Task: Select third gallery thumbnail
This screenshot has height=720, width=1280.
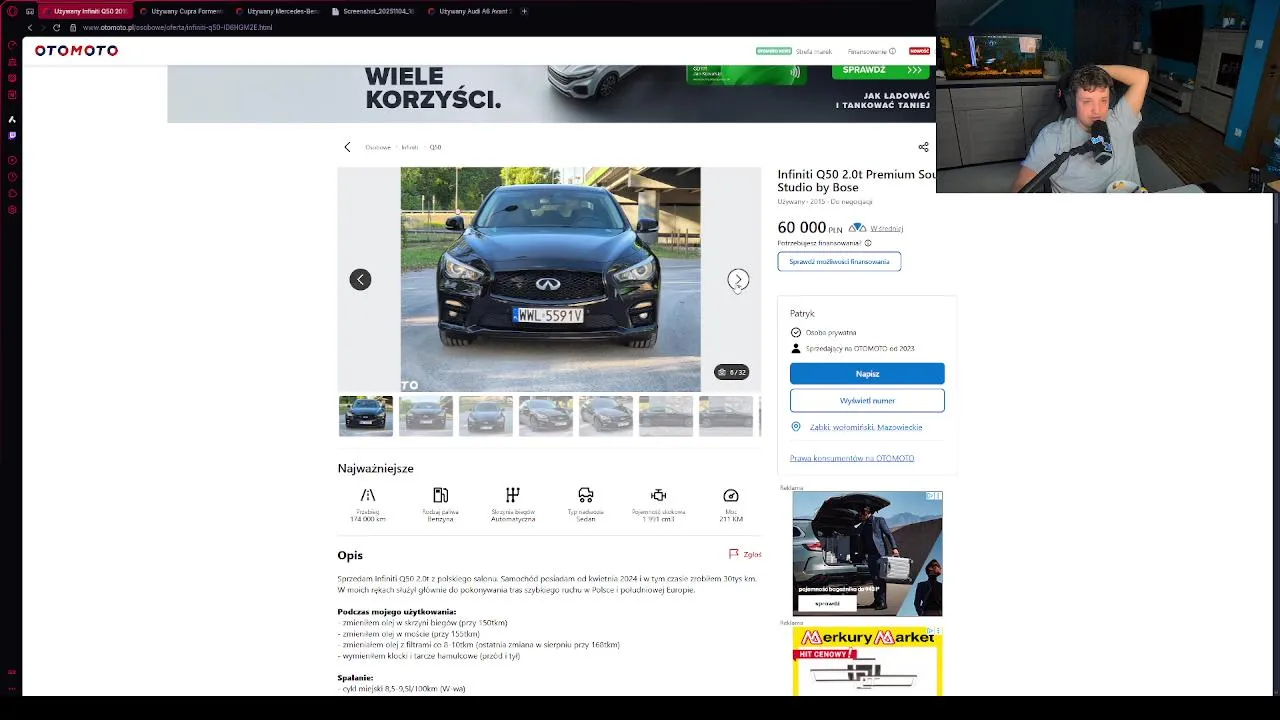Action: [486, 416]
